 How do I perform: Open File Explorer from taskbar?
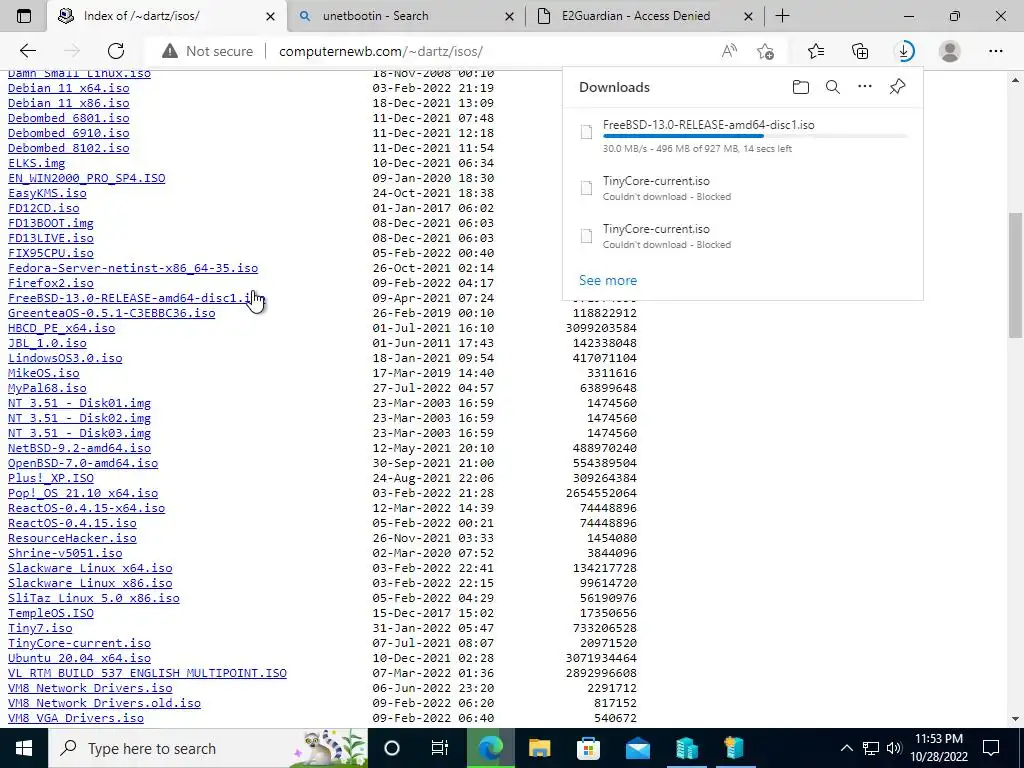[x=539, y=748]
